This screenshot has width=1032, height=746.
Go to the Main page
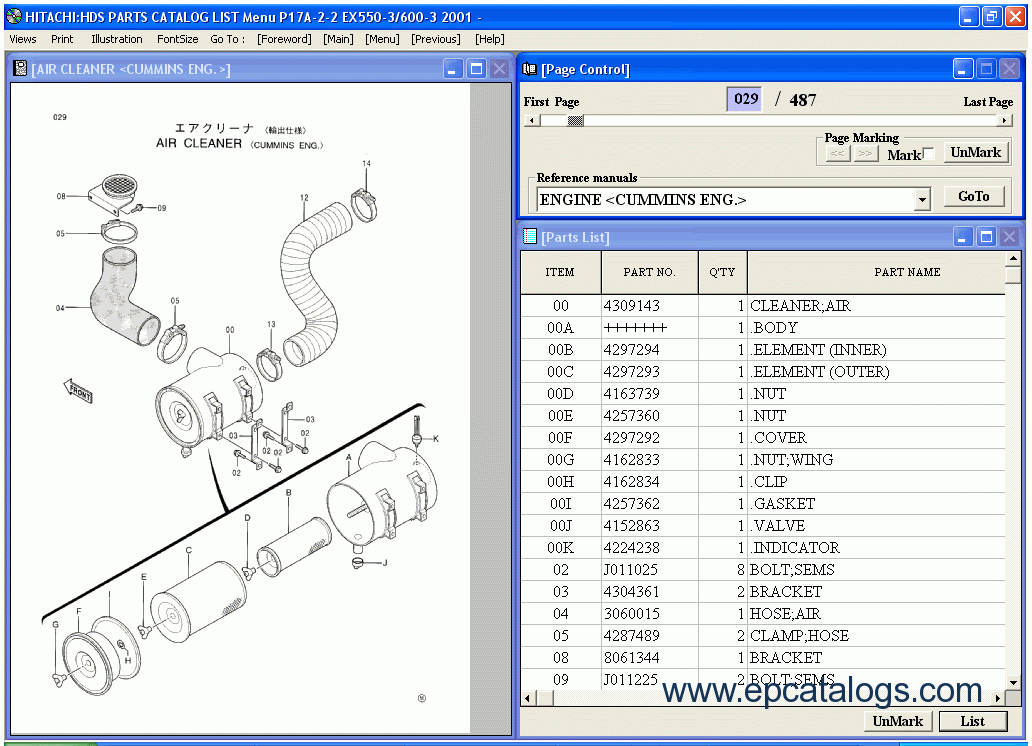[338, 40]
